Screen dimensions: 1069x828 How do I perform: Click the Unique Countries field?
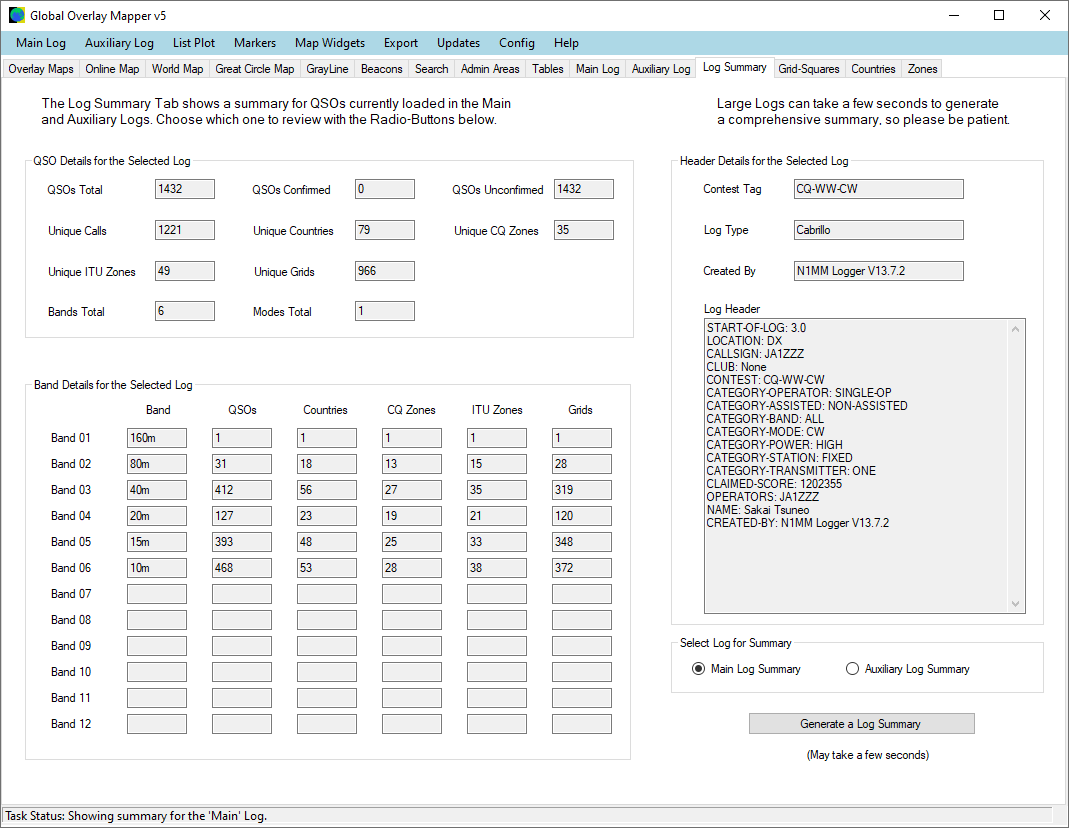point(385,230)
